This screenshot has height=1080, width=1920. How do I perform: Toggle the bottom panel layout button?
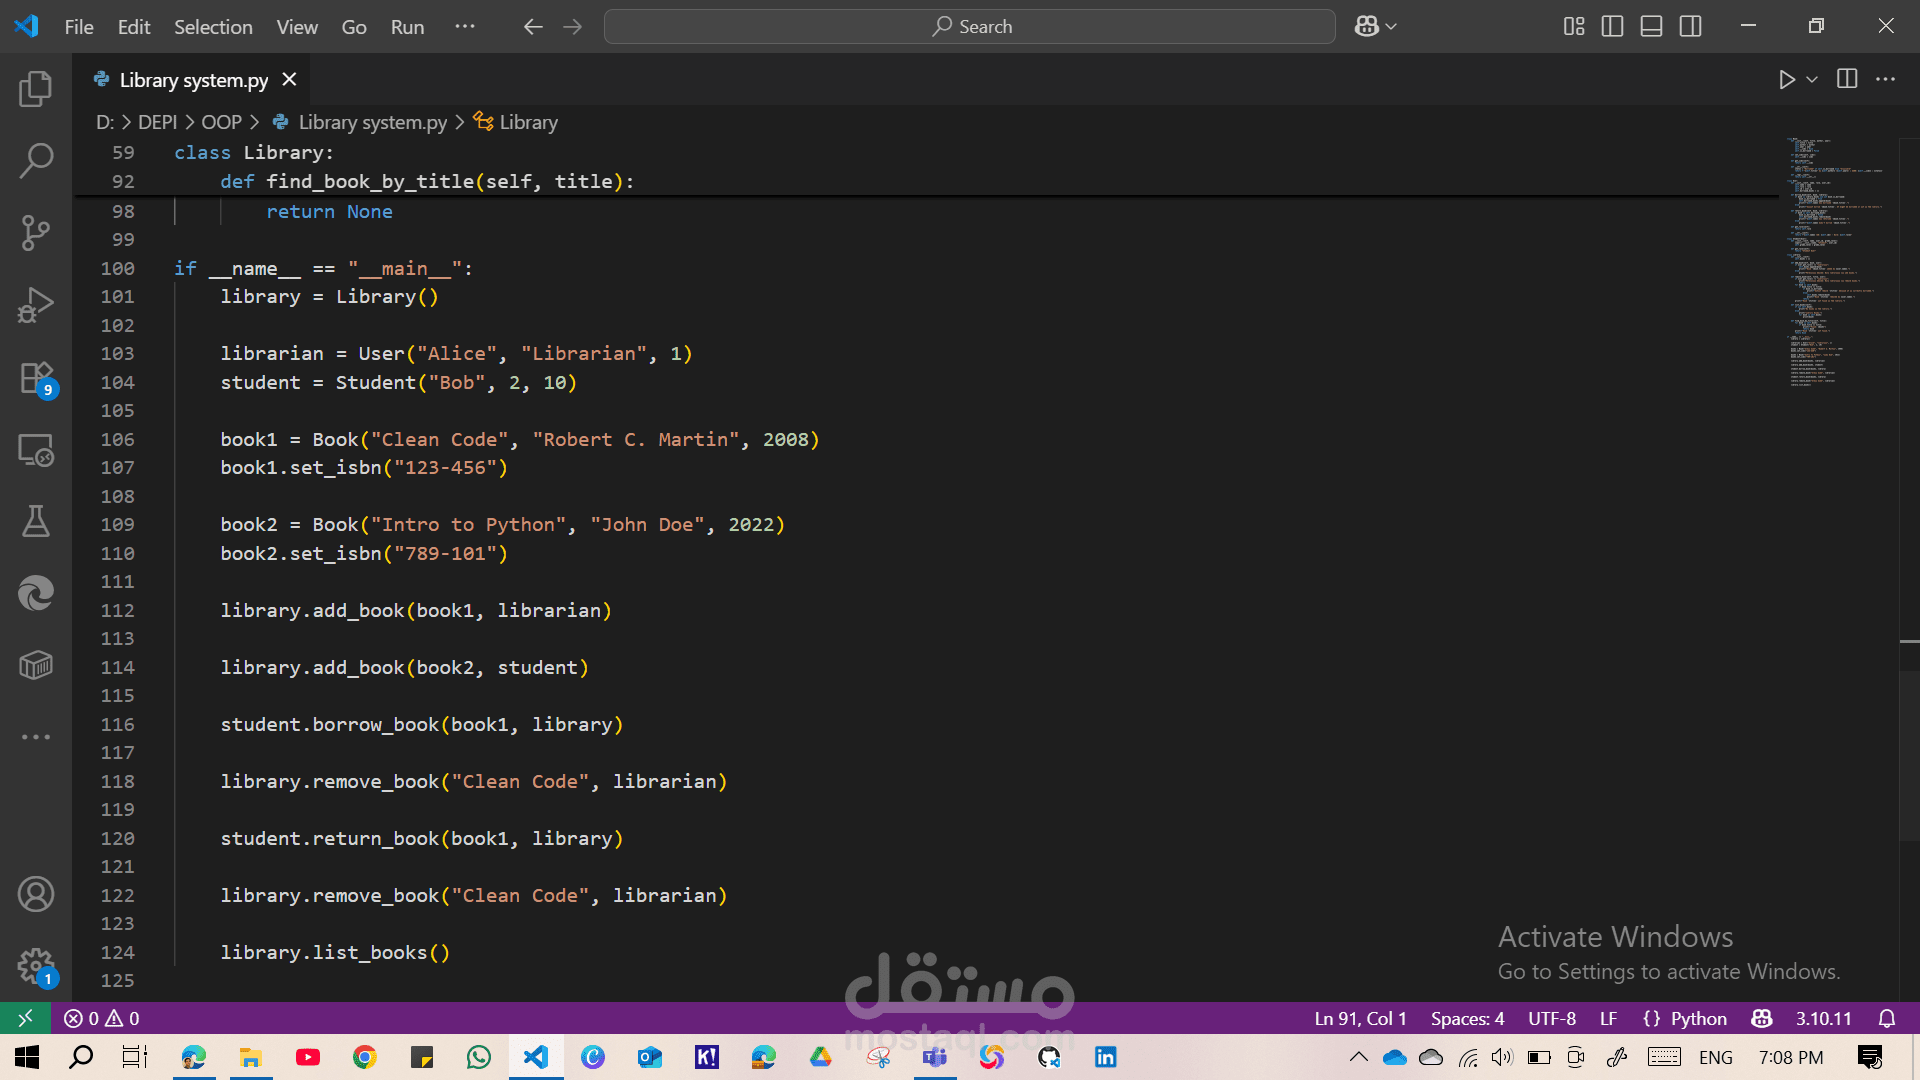(1651, 27)
